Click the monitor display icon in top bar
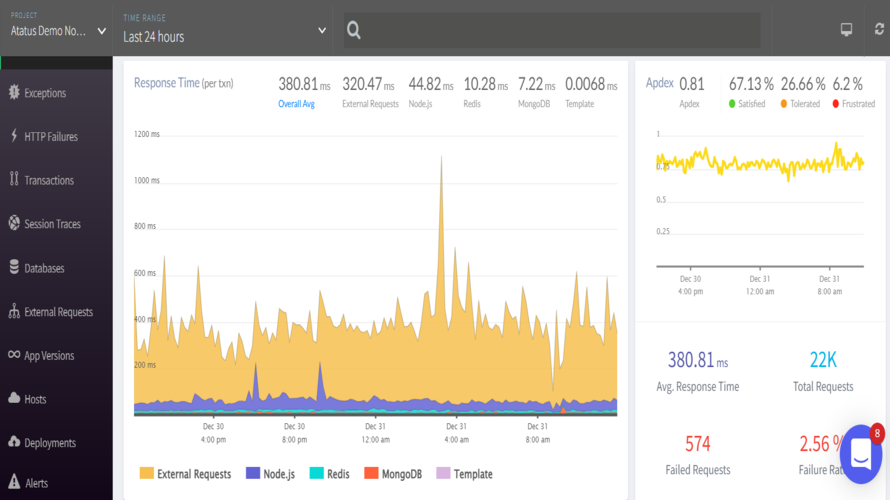The height and width of the screenshot is (500, 890). pos(846,30)
